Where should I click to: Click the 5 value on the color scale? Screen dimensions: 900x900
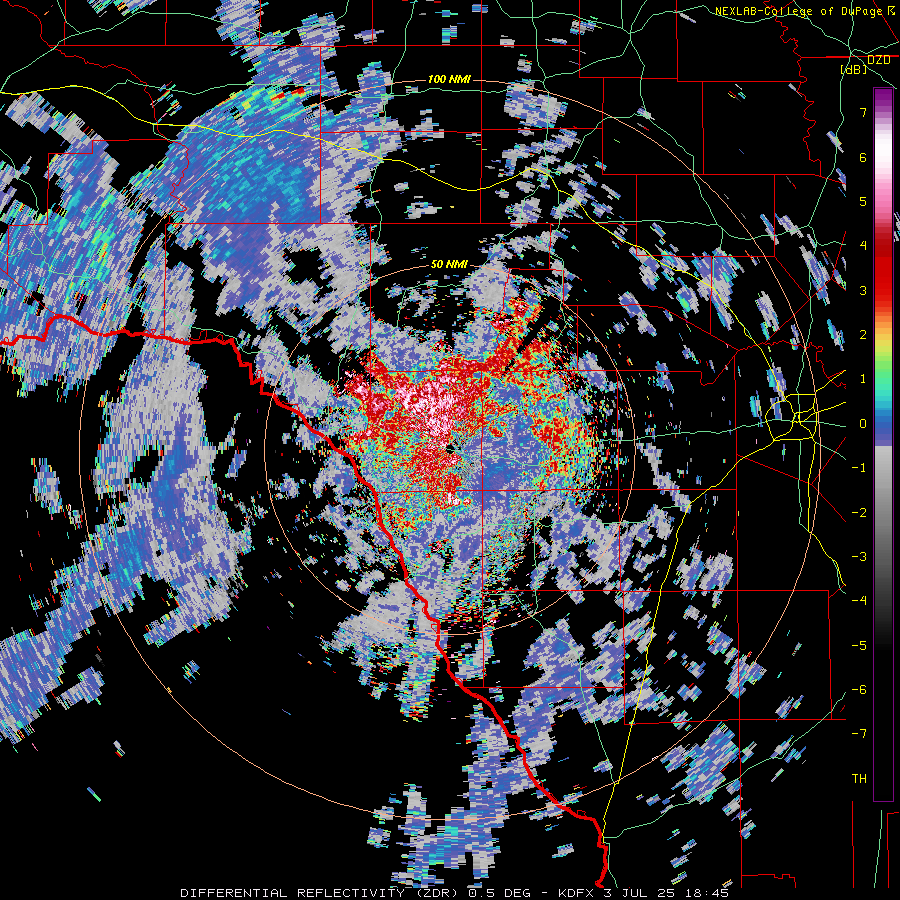[x=863, y=201]
